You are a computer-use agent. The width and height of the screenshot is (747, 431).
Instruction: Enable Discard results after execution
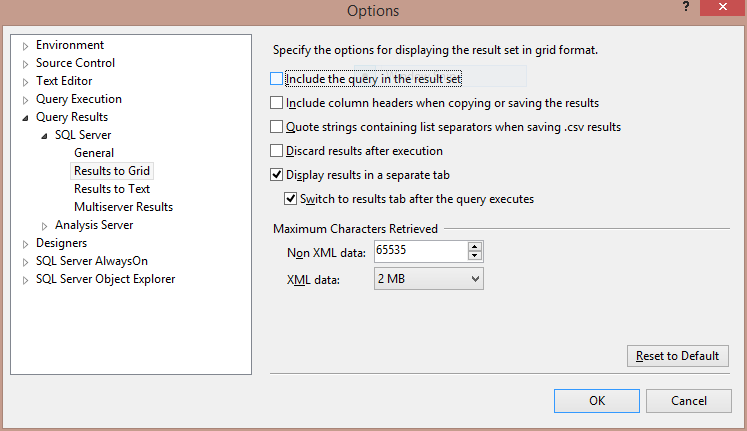[x=276, y=151]
